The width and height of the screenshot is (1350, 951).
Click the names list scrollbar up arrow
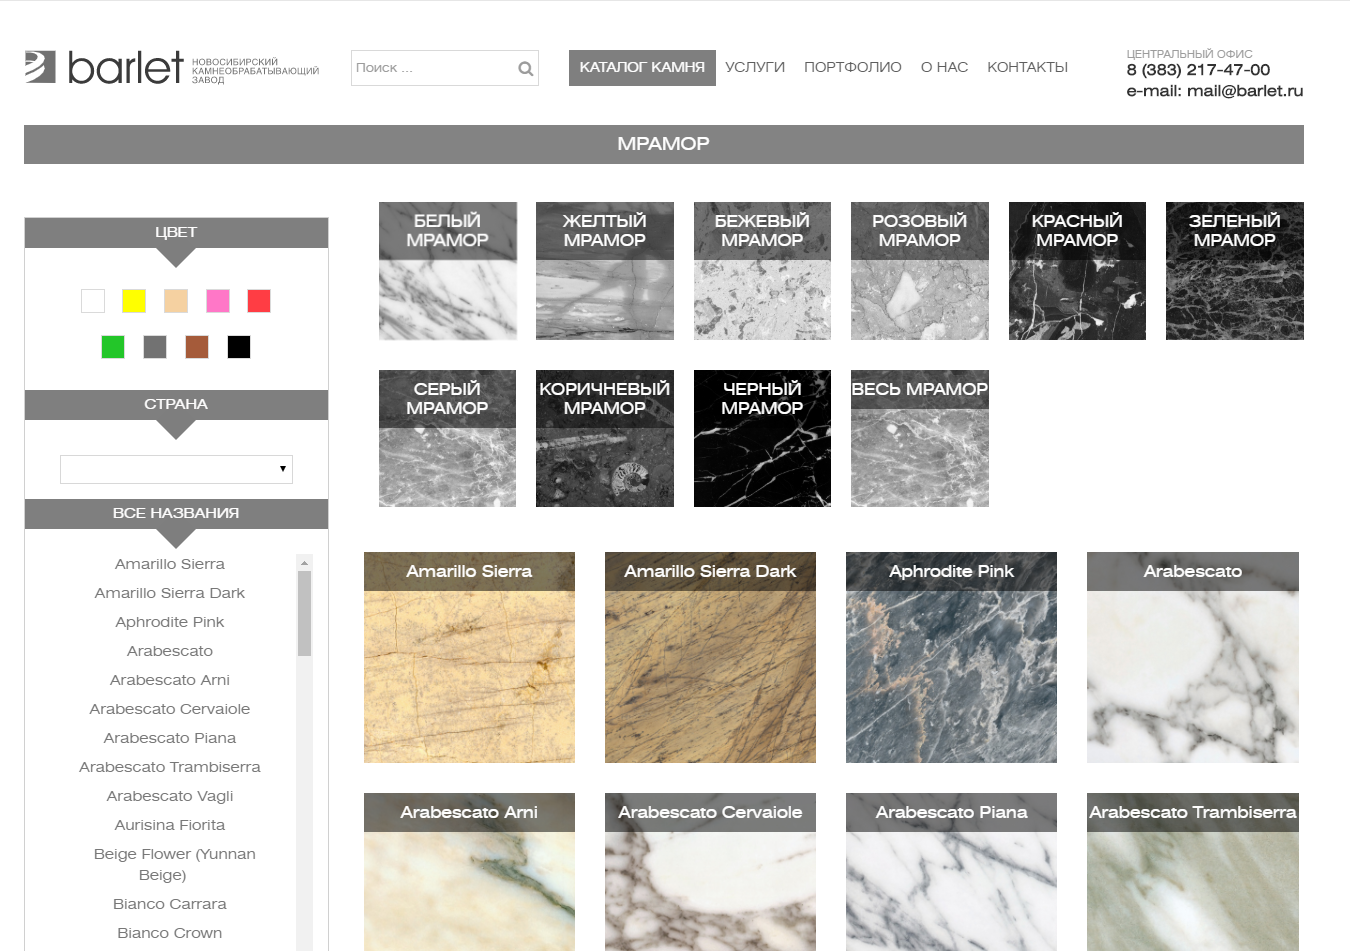point(304,563)
